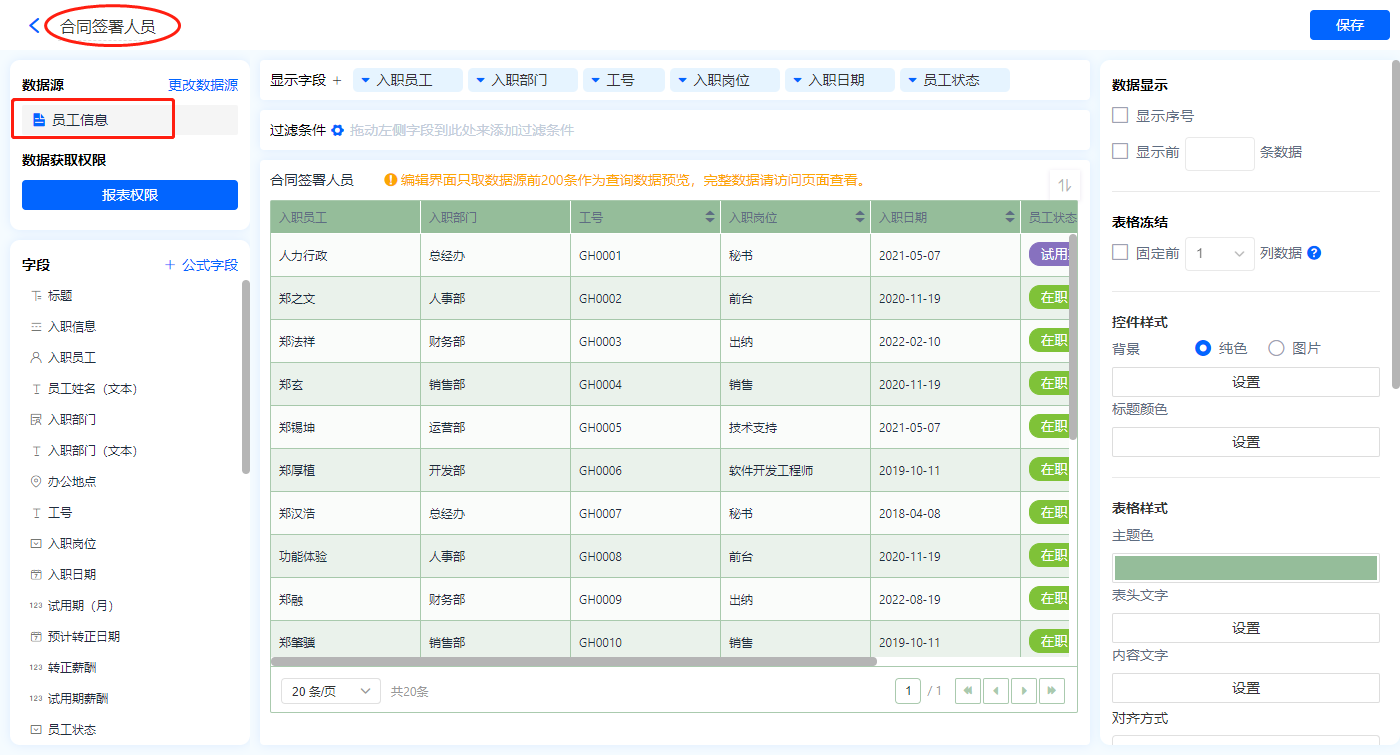This screenshot has width=1400, height=755.
Task: Go to the next page arrow
Action: pos(1023,691)
